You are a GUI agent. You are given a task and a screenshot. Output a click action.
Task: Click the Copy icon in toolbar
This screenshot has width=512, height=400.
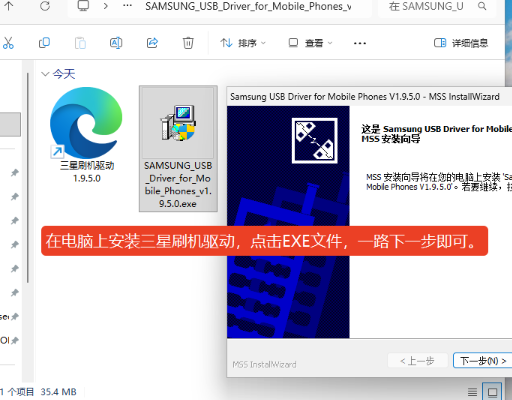tap(44, 43)
